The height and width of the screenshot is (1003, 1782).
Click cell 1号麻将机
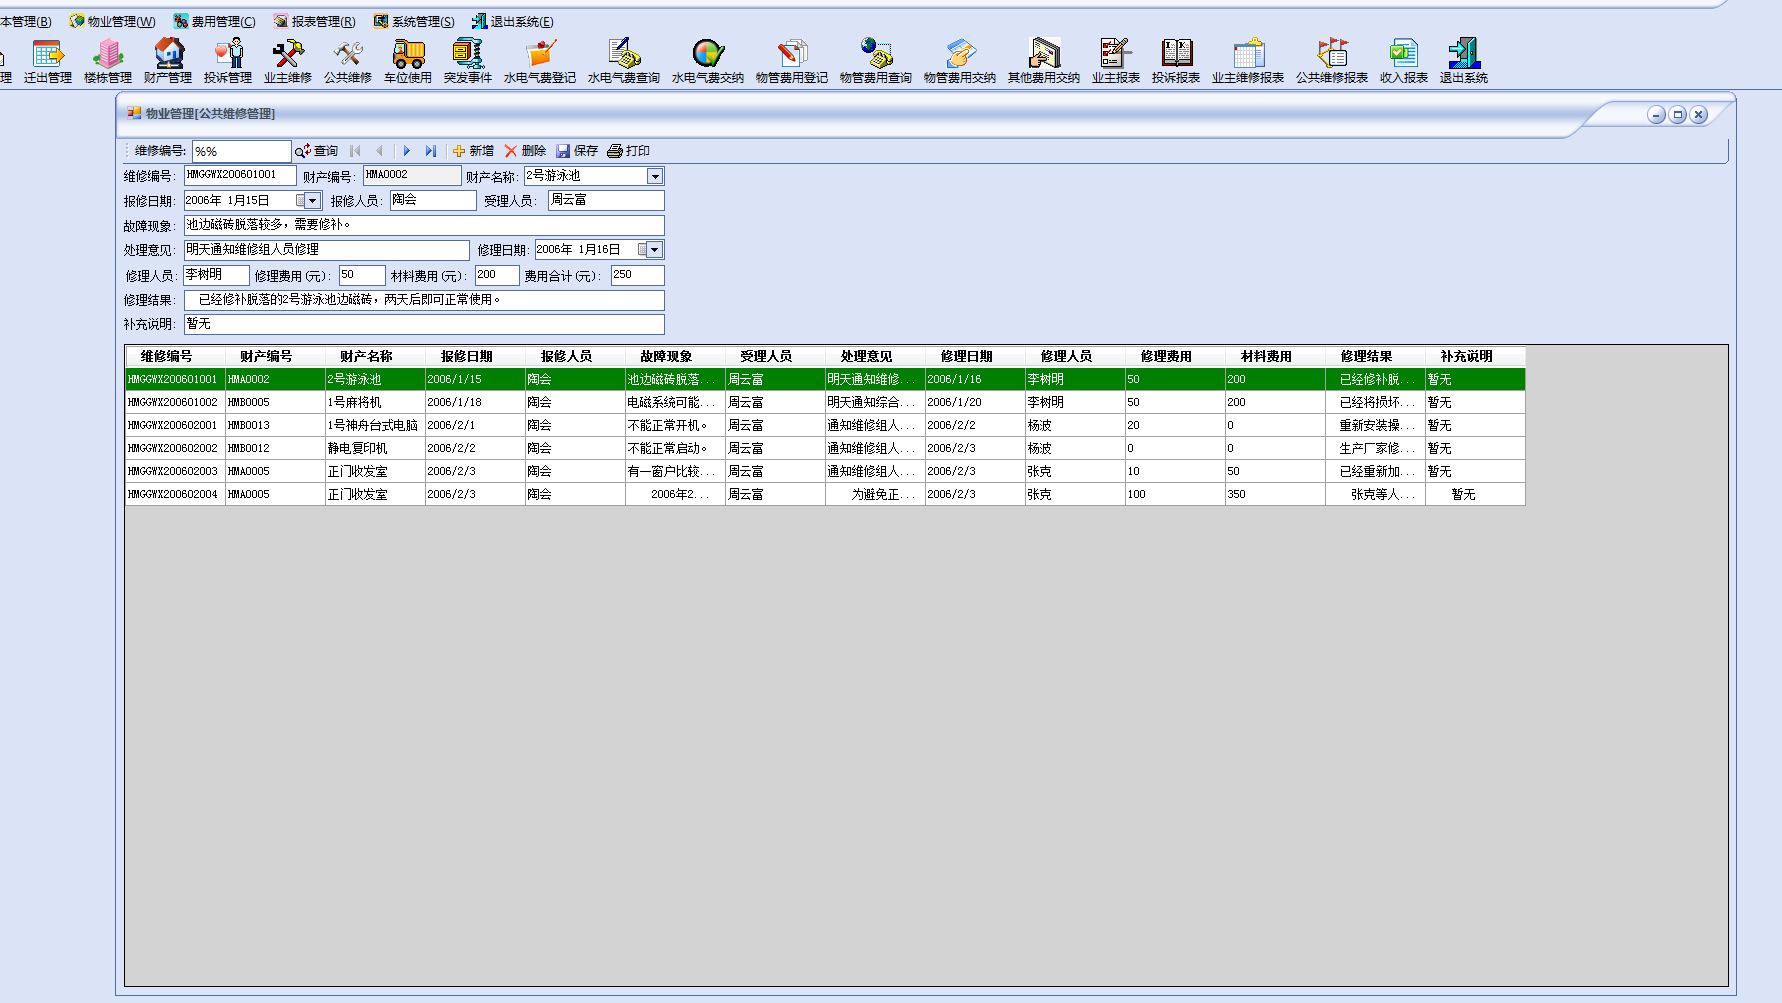(x=375, y=402)
